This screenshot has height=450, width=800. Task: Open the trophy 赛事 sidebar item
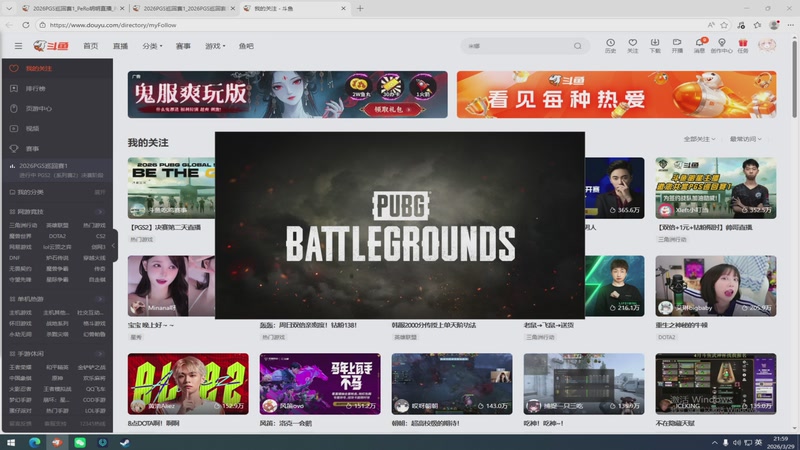[57, 148]
